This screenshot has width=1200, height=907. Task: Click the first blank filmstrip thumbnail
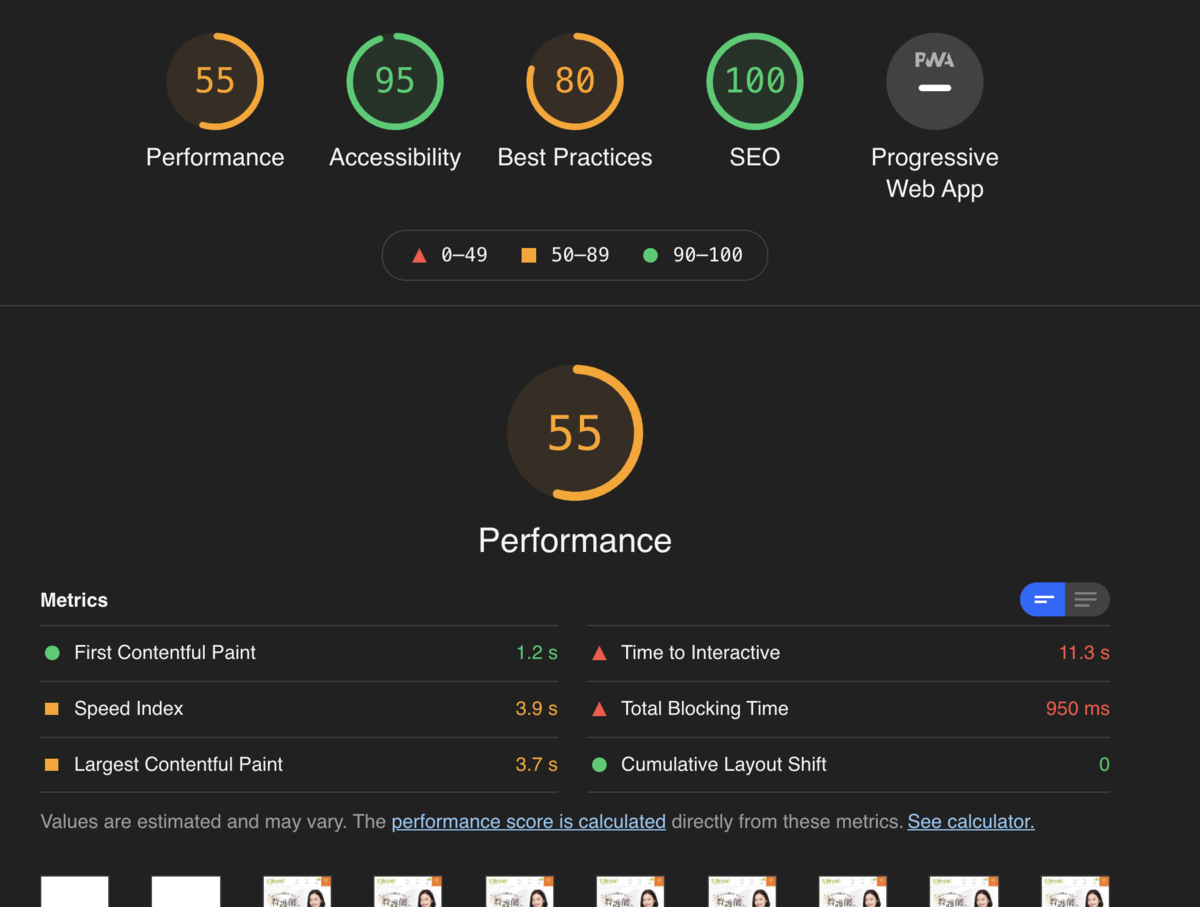(75, 892)
